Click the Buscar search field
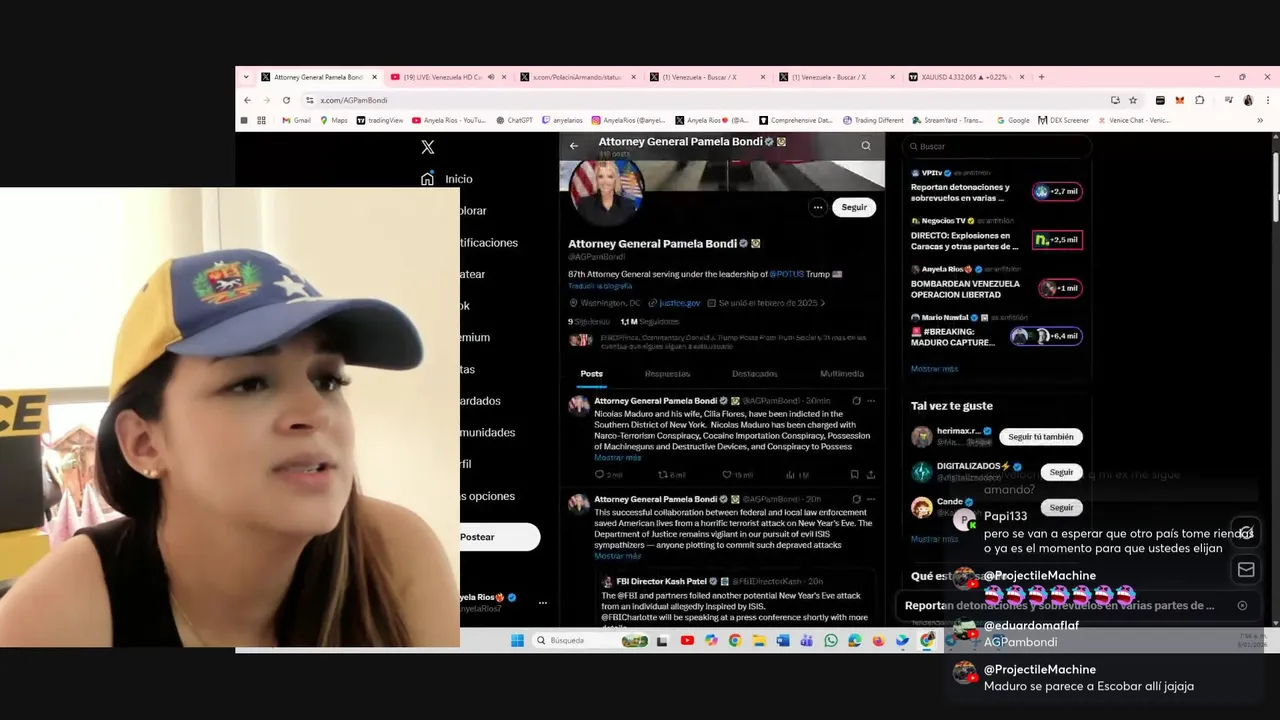The height and width of the screenshot is (720, 1280). pyautogui.click(x=996, y=146)
